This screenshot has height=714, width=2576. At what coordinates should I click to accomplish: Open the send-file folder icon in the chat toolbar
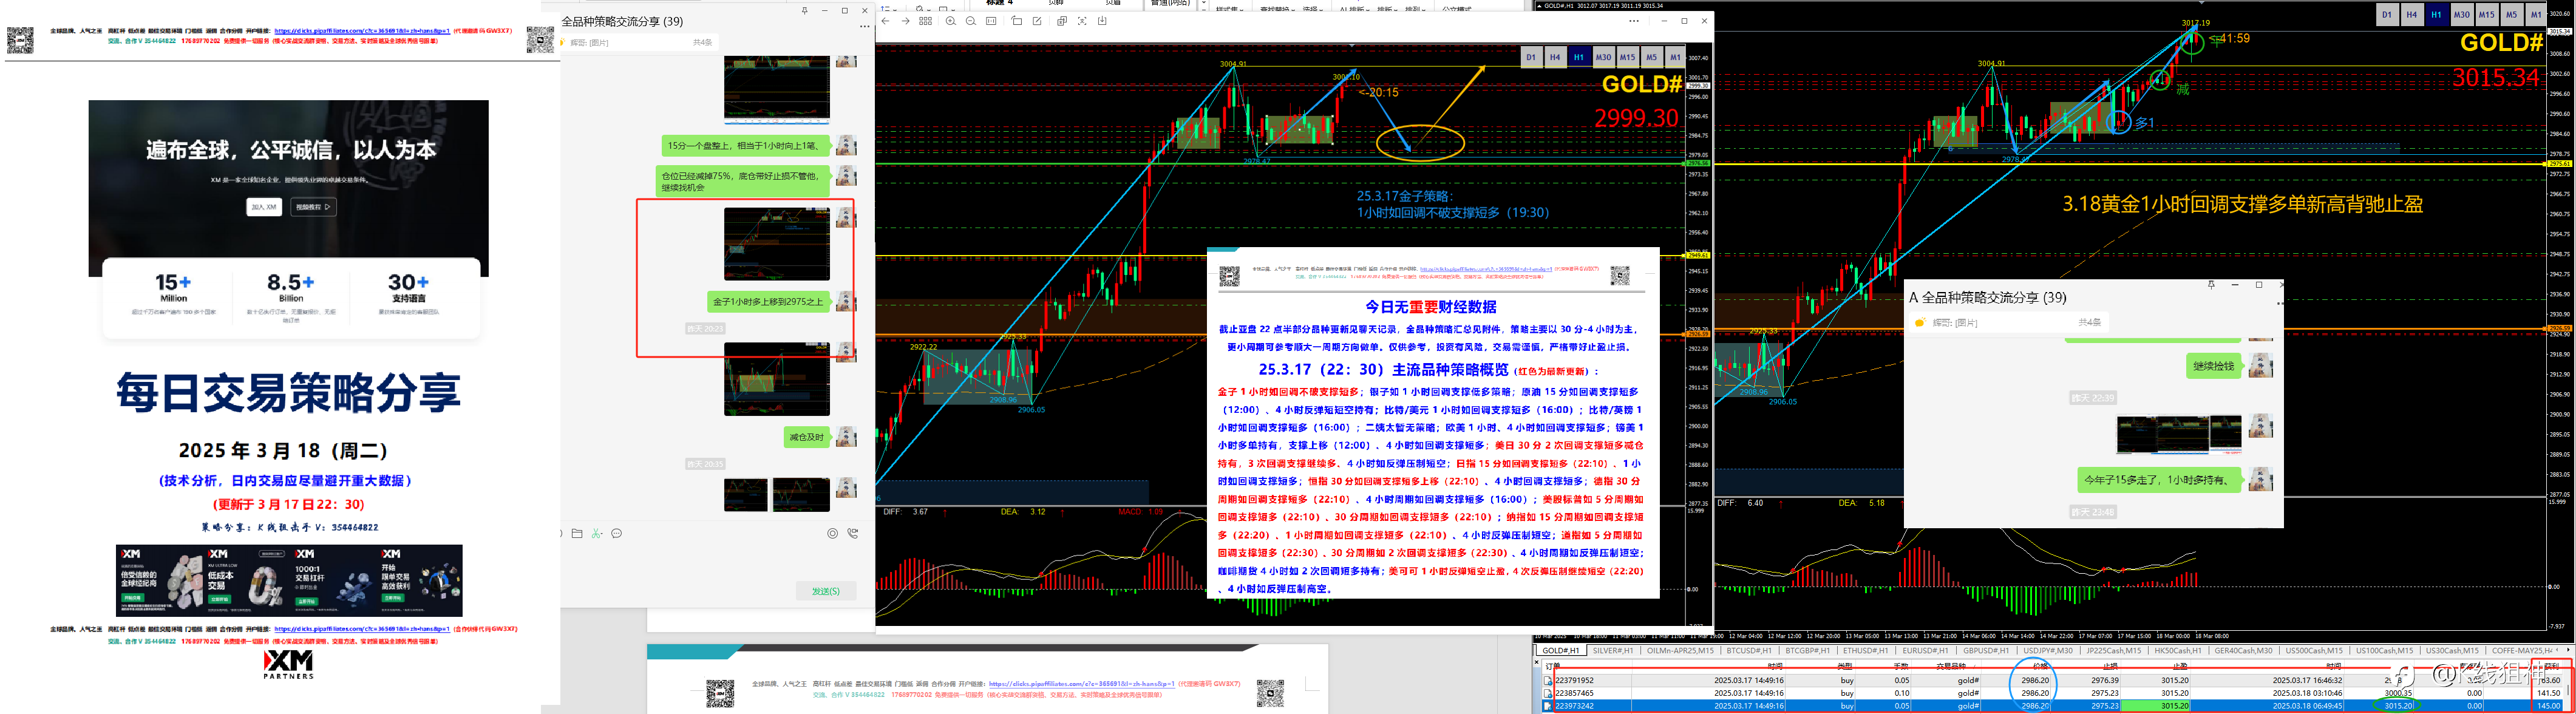tap(577, 534)
